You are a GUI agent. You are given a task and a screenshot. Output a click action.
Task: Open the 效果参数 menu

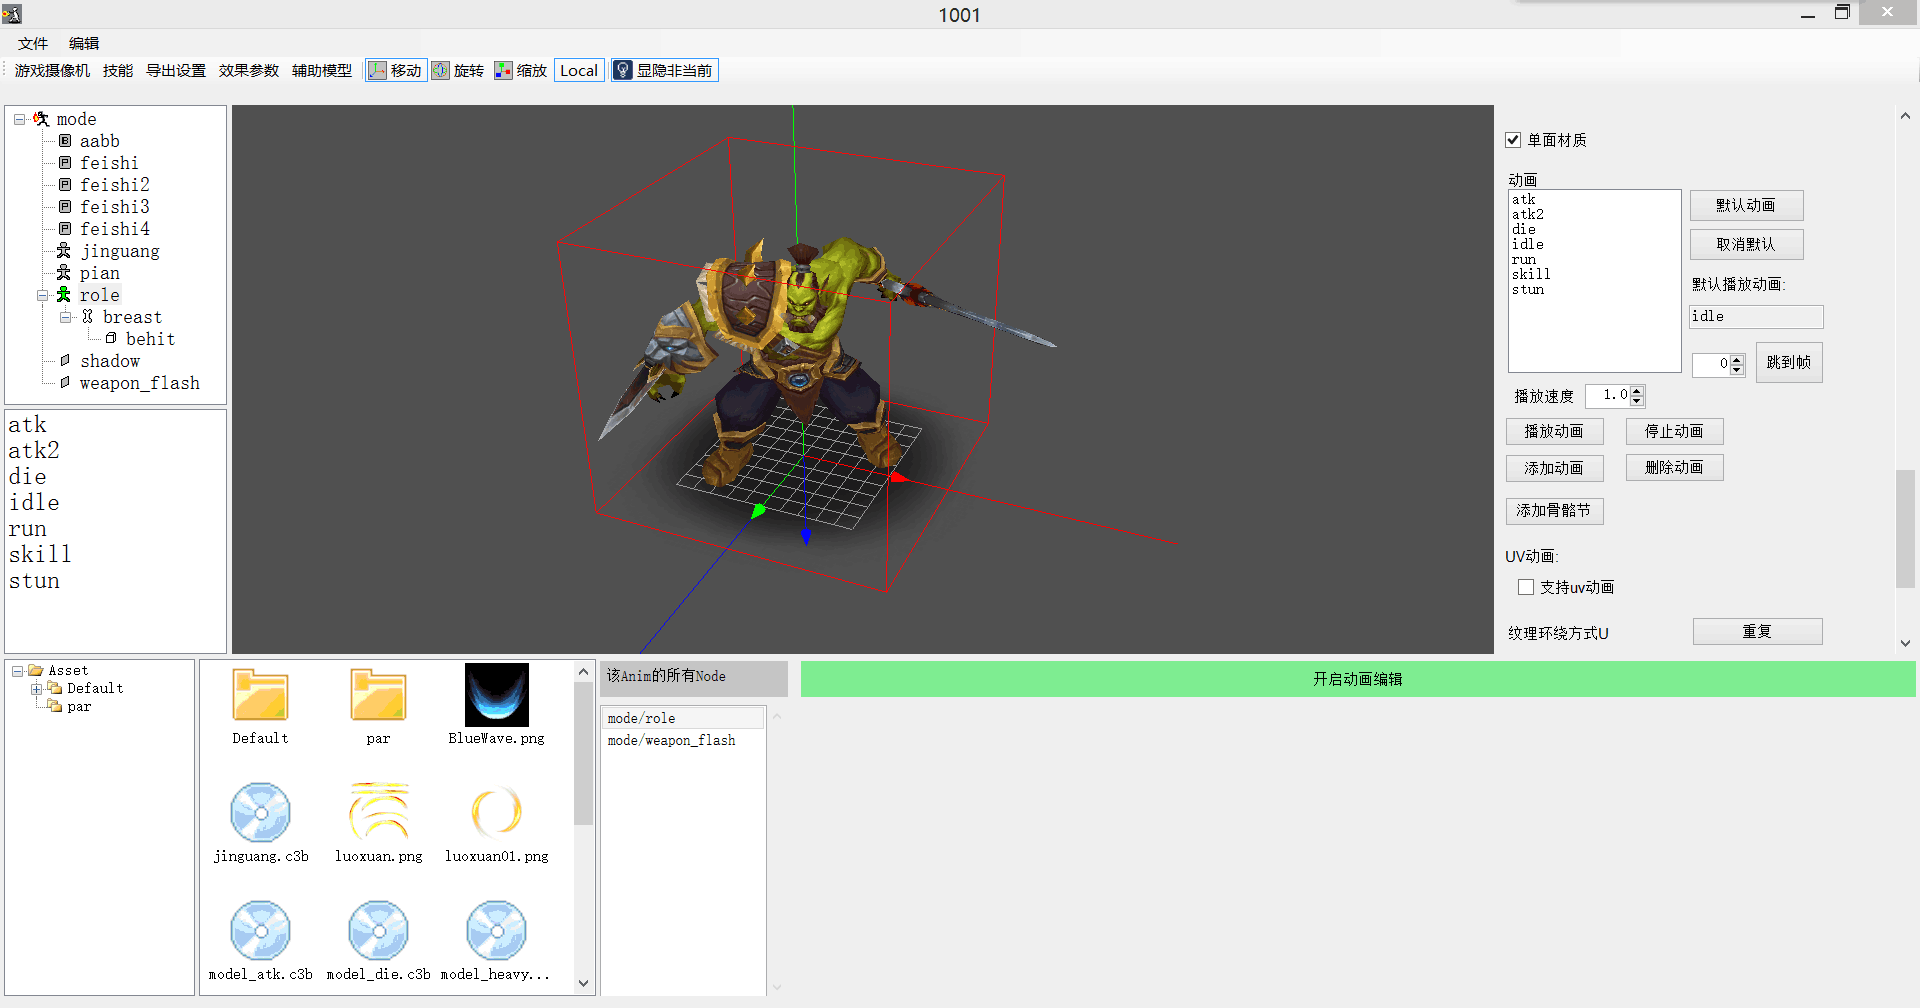[x=249, y=70]
